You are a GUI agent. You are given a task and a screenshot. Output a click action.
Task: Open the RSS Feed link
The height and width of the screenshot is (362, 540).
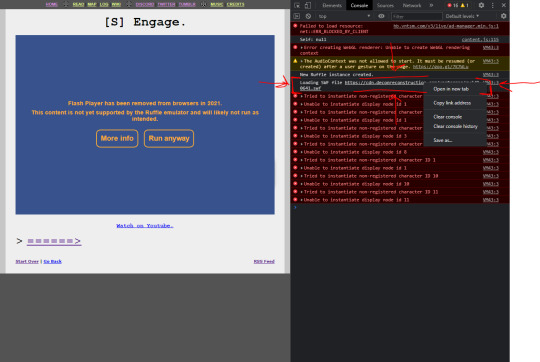point(264,261)
